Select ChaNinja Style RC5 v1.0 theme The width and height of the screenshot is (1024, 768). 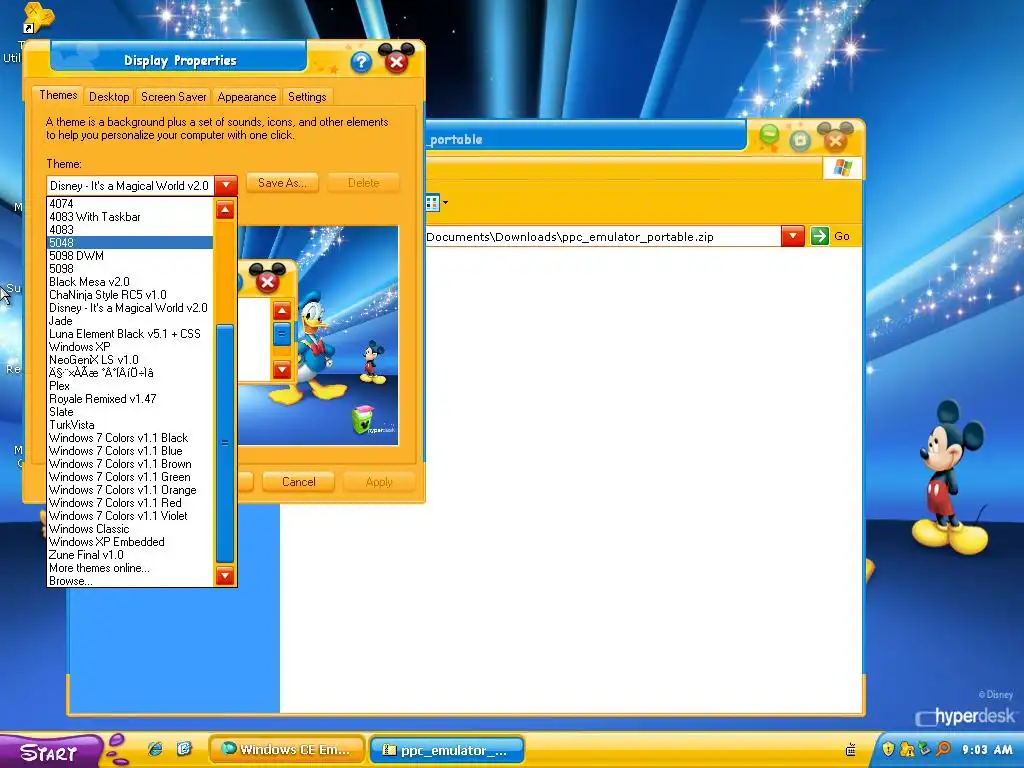coord(131,295)
